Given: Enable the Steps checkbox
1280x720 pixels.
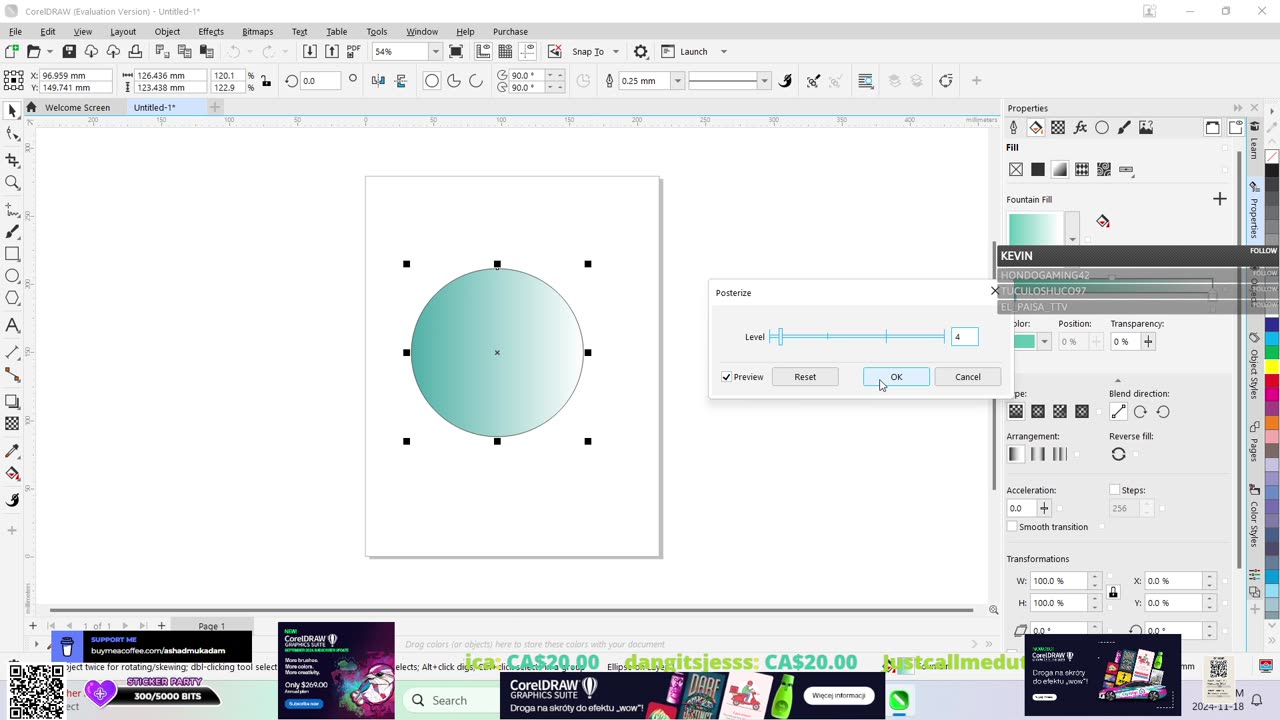Looking at the screenshot, I should pos(1114,490).
